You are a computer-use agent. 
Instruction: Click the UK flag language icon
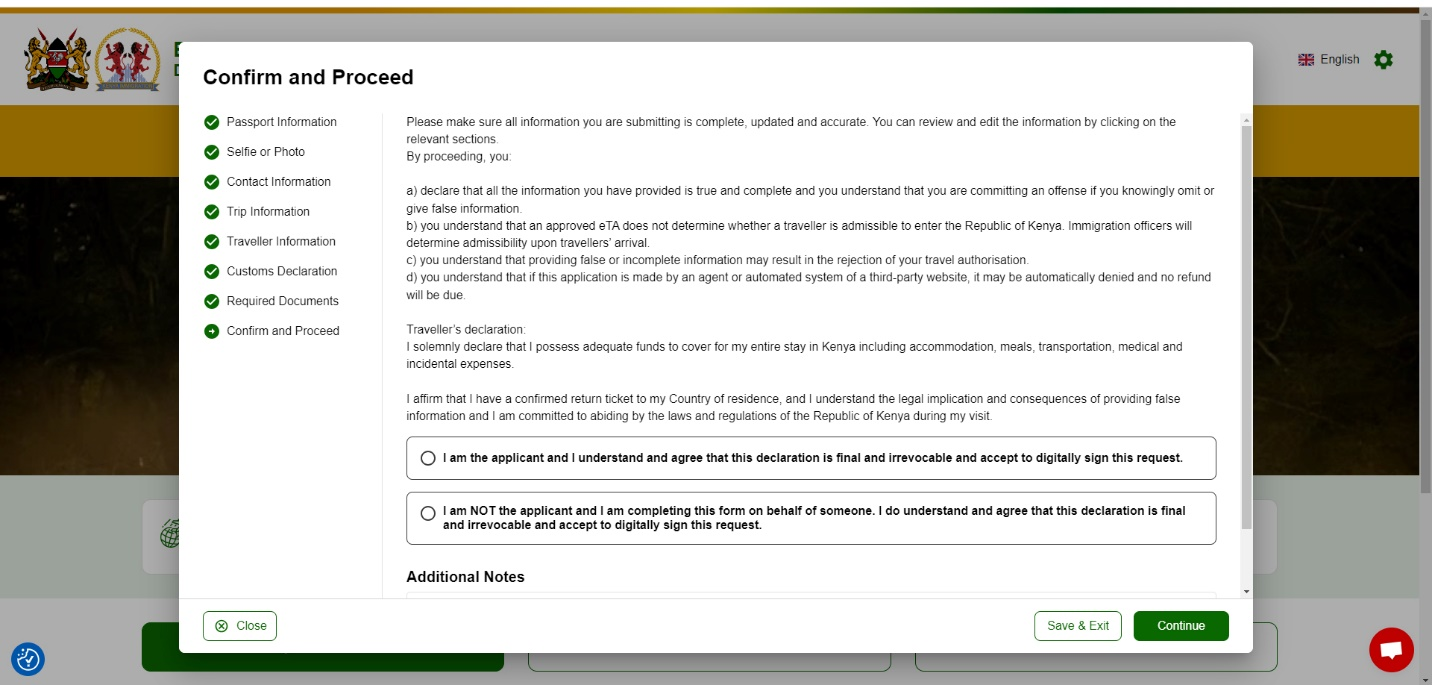tap(1306, 60)
